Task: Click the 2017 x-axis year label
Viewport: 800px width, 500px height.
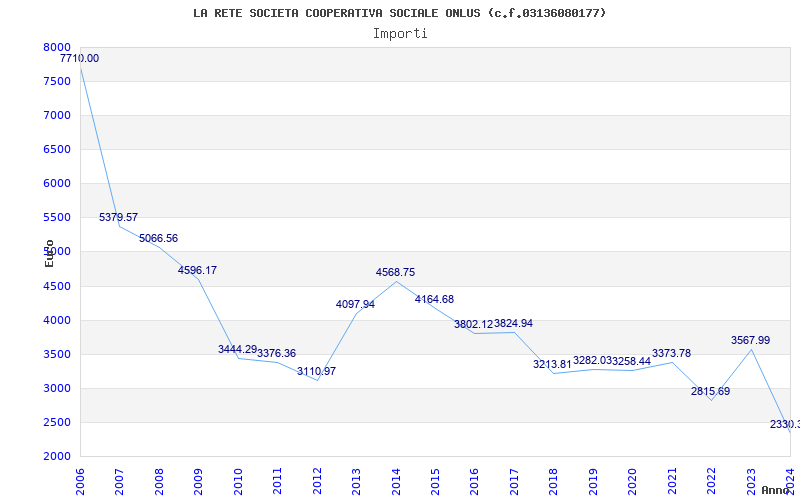Action: (514, 481)
